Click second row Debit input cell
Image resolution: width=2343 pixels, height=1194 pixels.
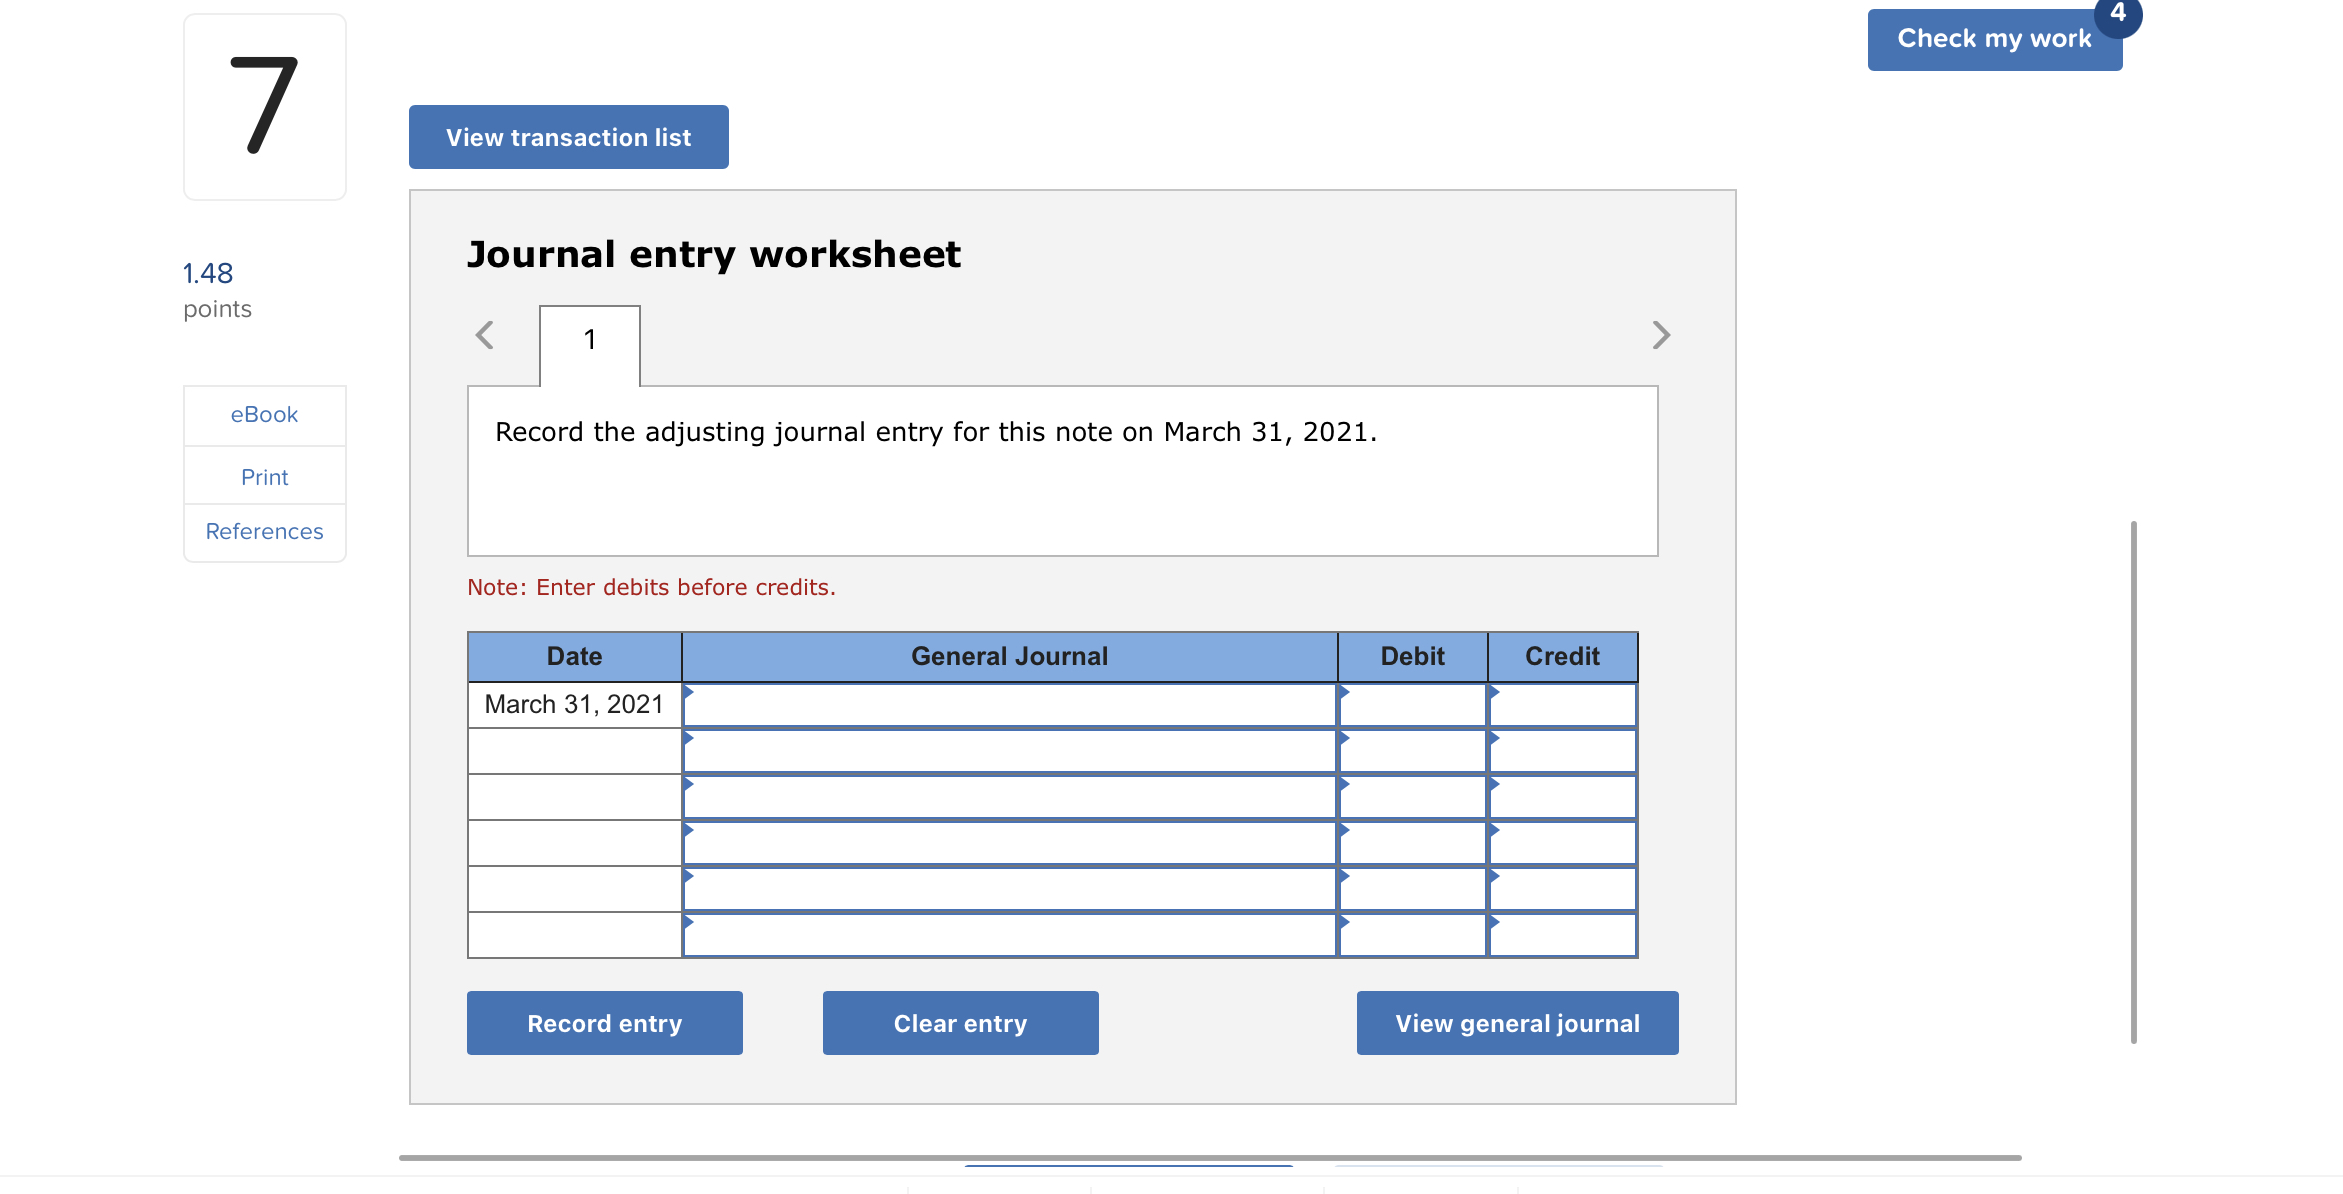coord(1412,751)
